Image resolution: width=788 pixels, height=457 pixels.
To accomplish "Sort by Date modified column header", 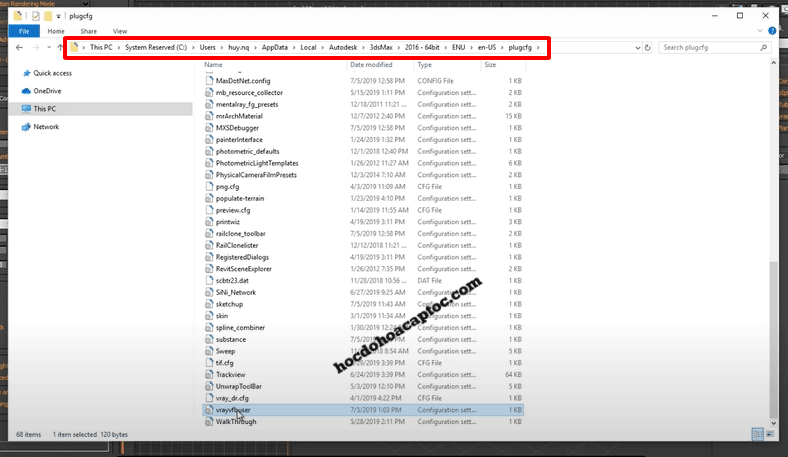I will tap(372, 65).
